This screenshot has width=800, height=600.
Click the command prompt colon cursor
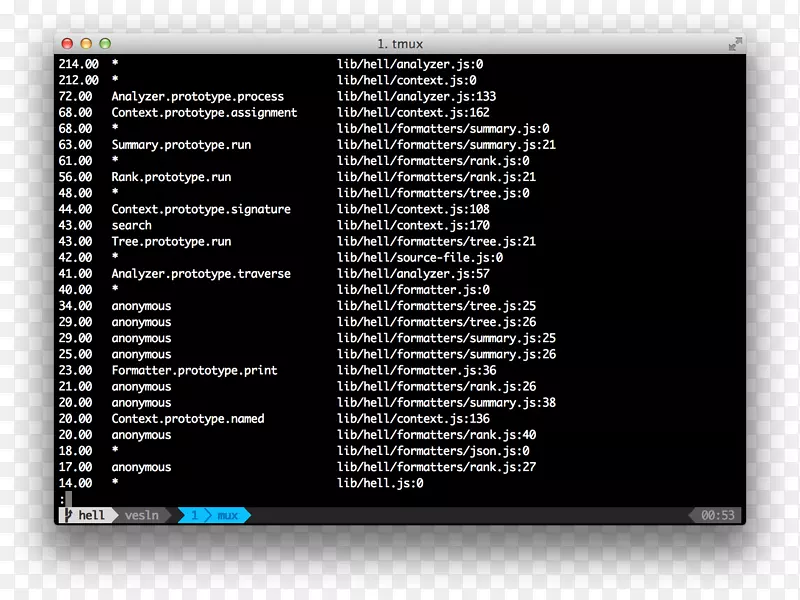tap(65, 499)
